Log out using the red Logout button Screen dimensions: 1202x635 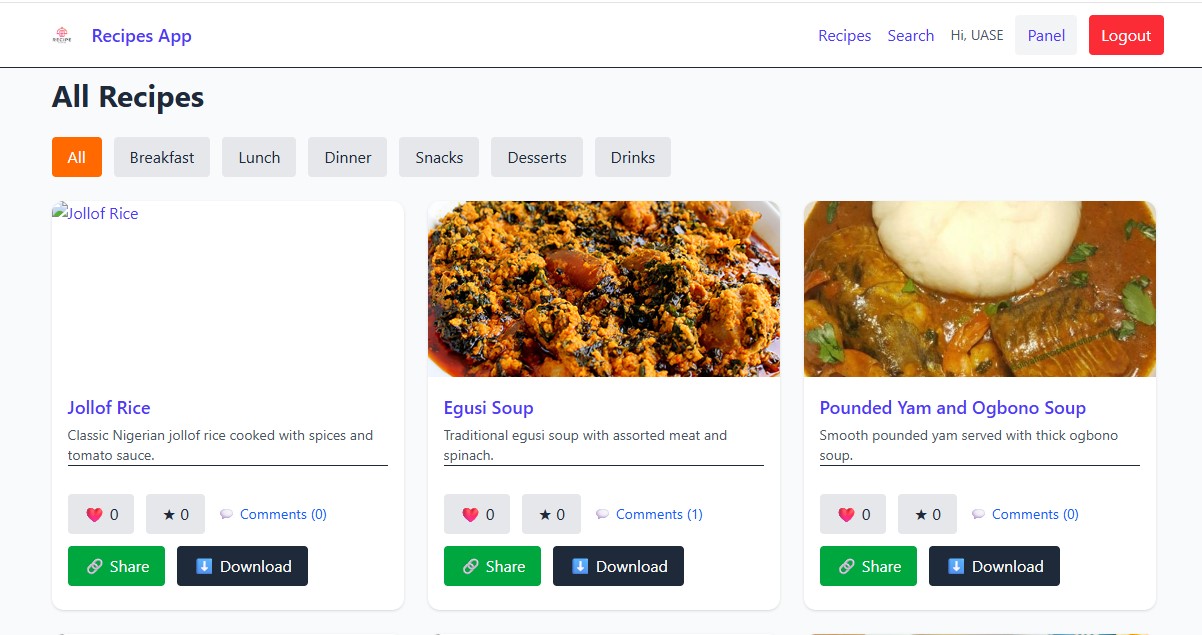pyautogui.click(x=1126, y=36)
